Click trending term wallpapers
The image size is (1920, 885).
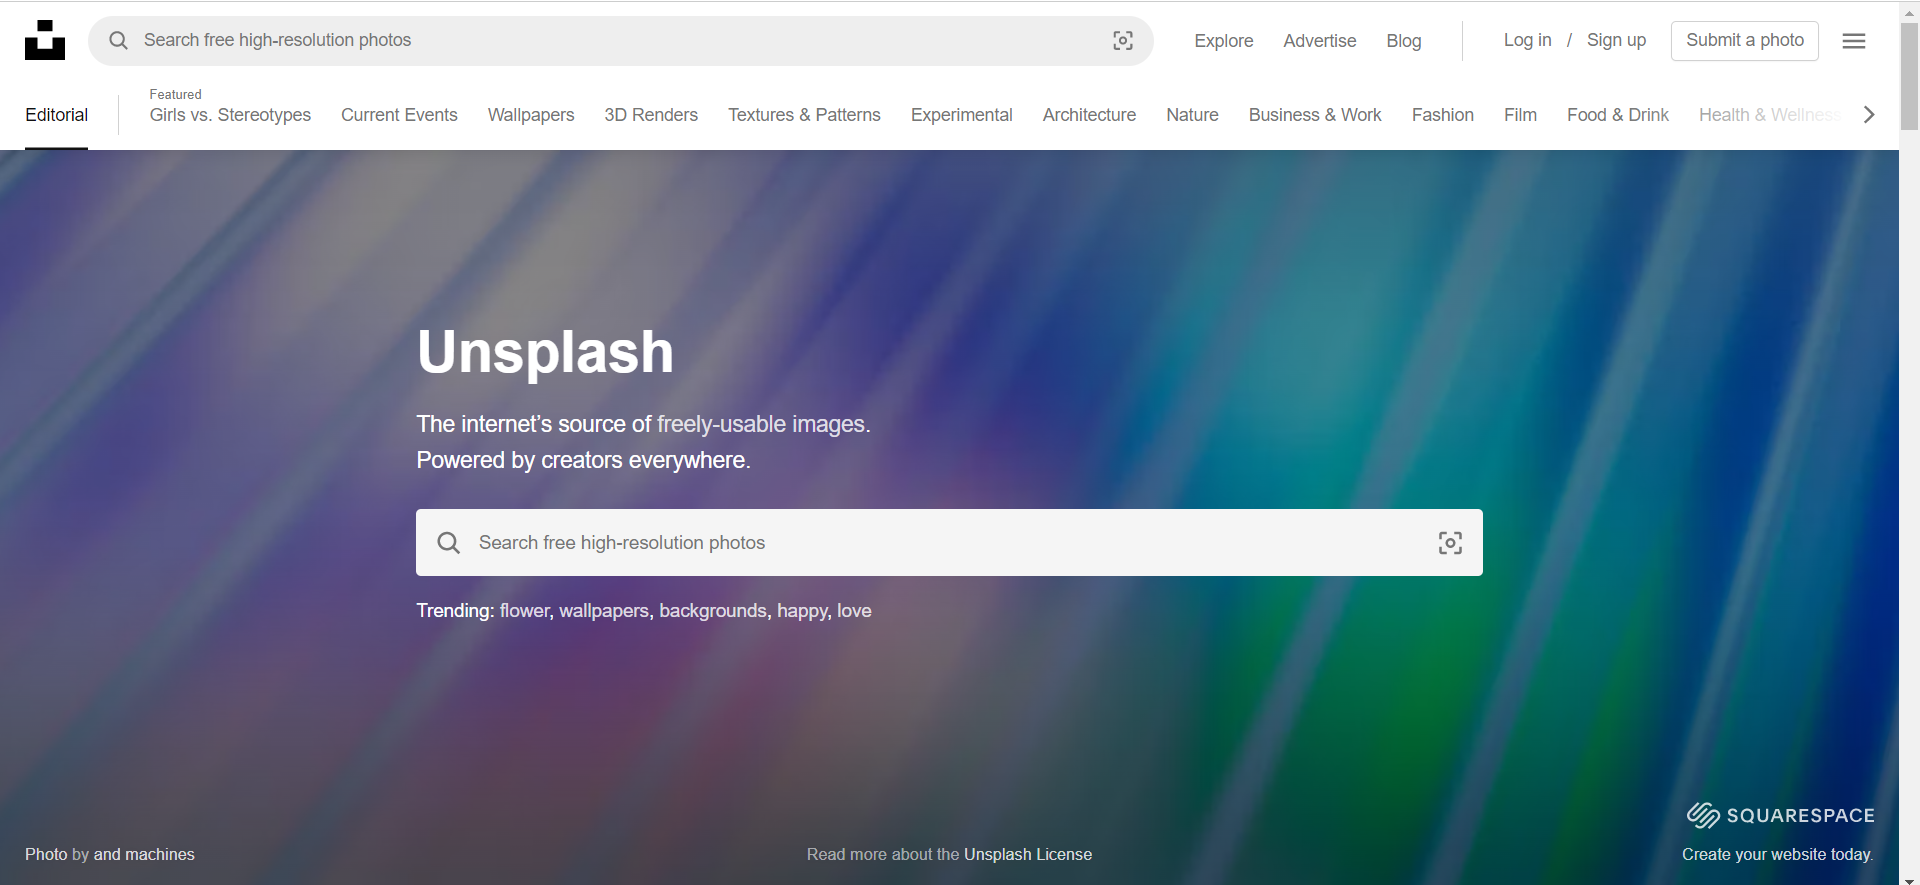click(604, 611)
